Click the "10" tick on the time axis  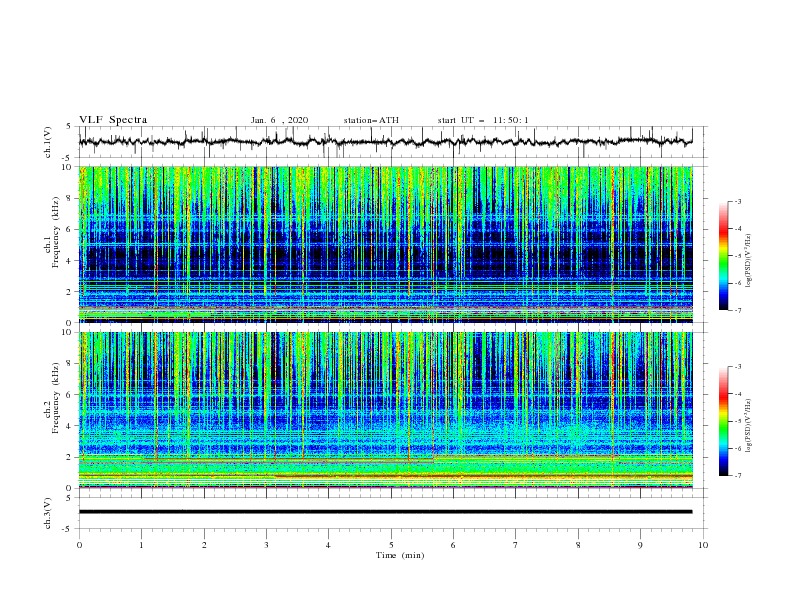point(703,545)
